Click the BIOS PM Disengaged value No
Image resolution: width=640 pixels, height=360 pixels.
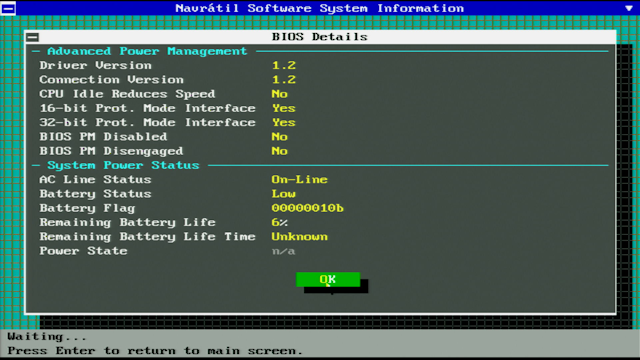pos(280,151)
